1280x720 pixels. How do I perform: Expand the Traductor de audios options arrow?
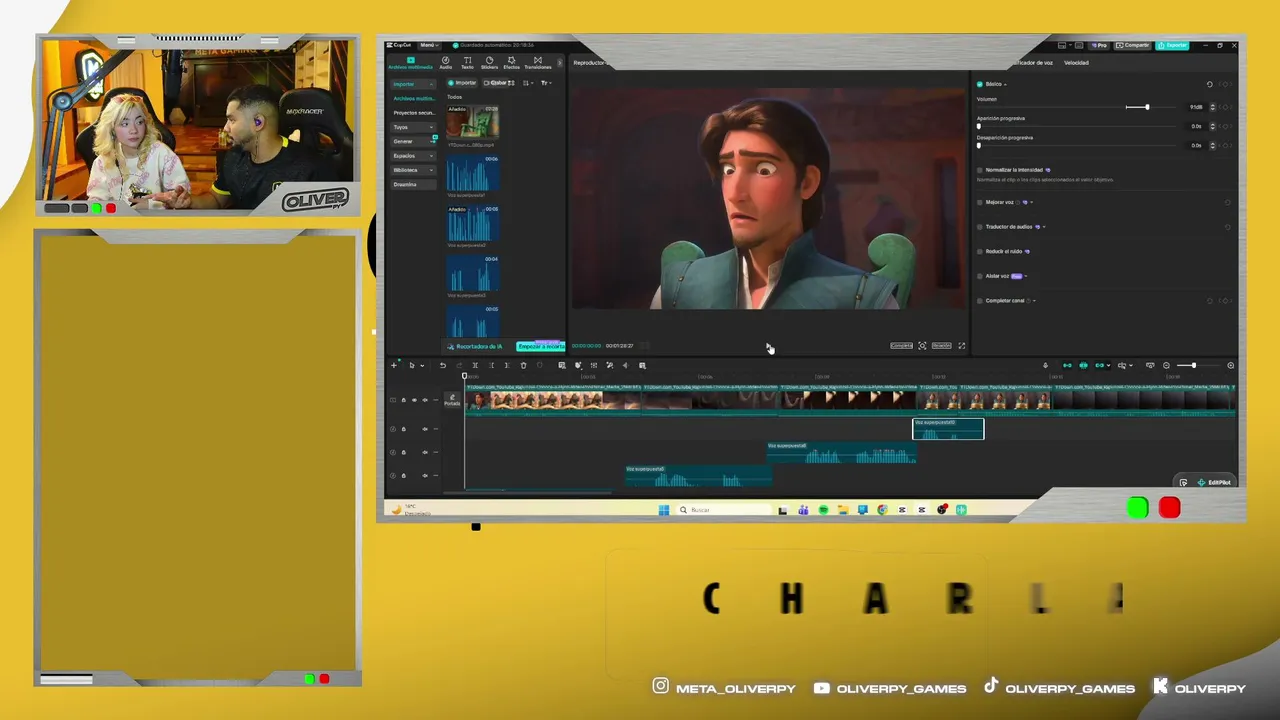[x=1043, y=227]
